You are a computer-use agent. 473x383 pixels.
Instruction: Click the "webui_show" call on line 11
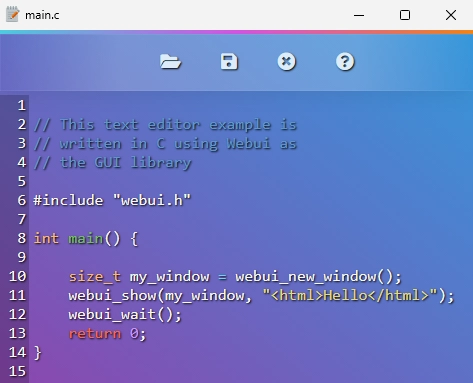pyautogui.click(x=113, y=296)
